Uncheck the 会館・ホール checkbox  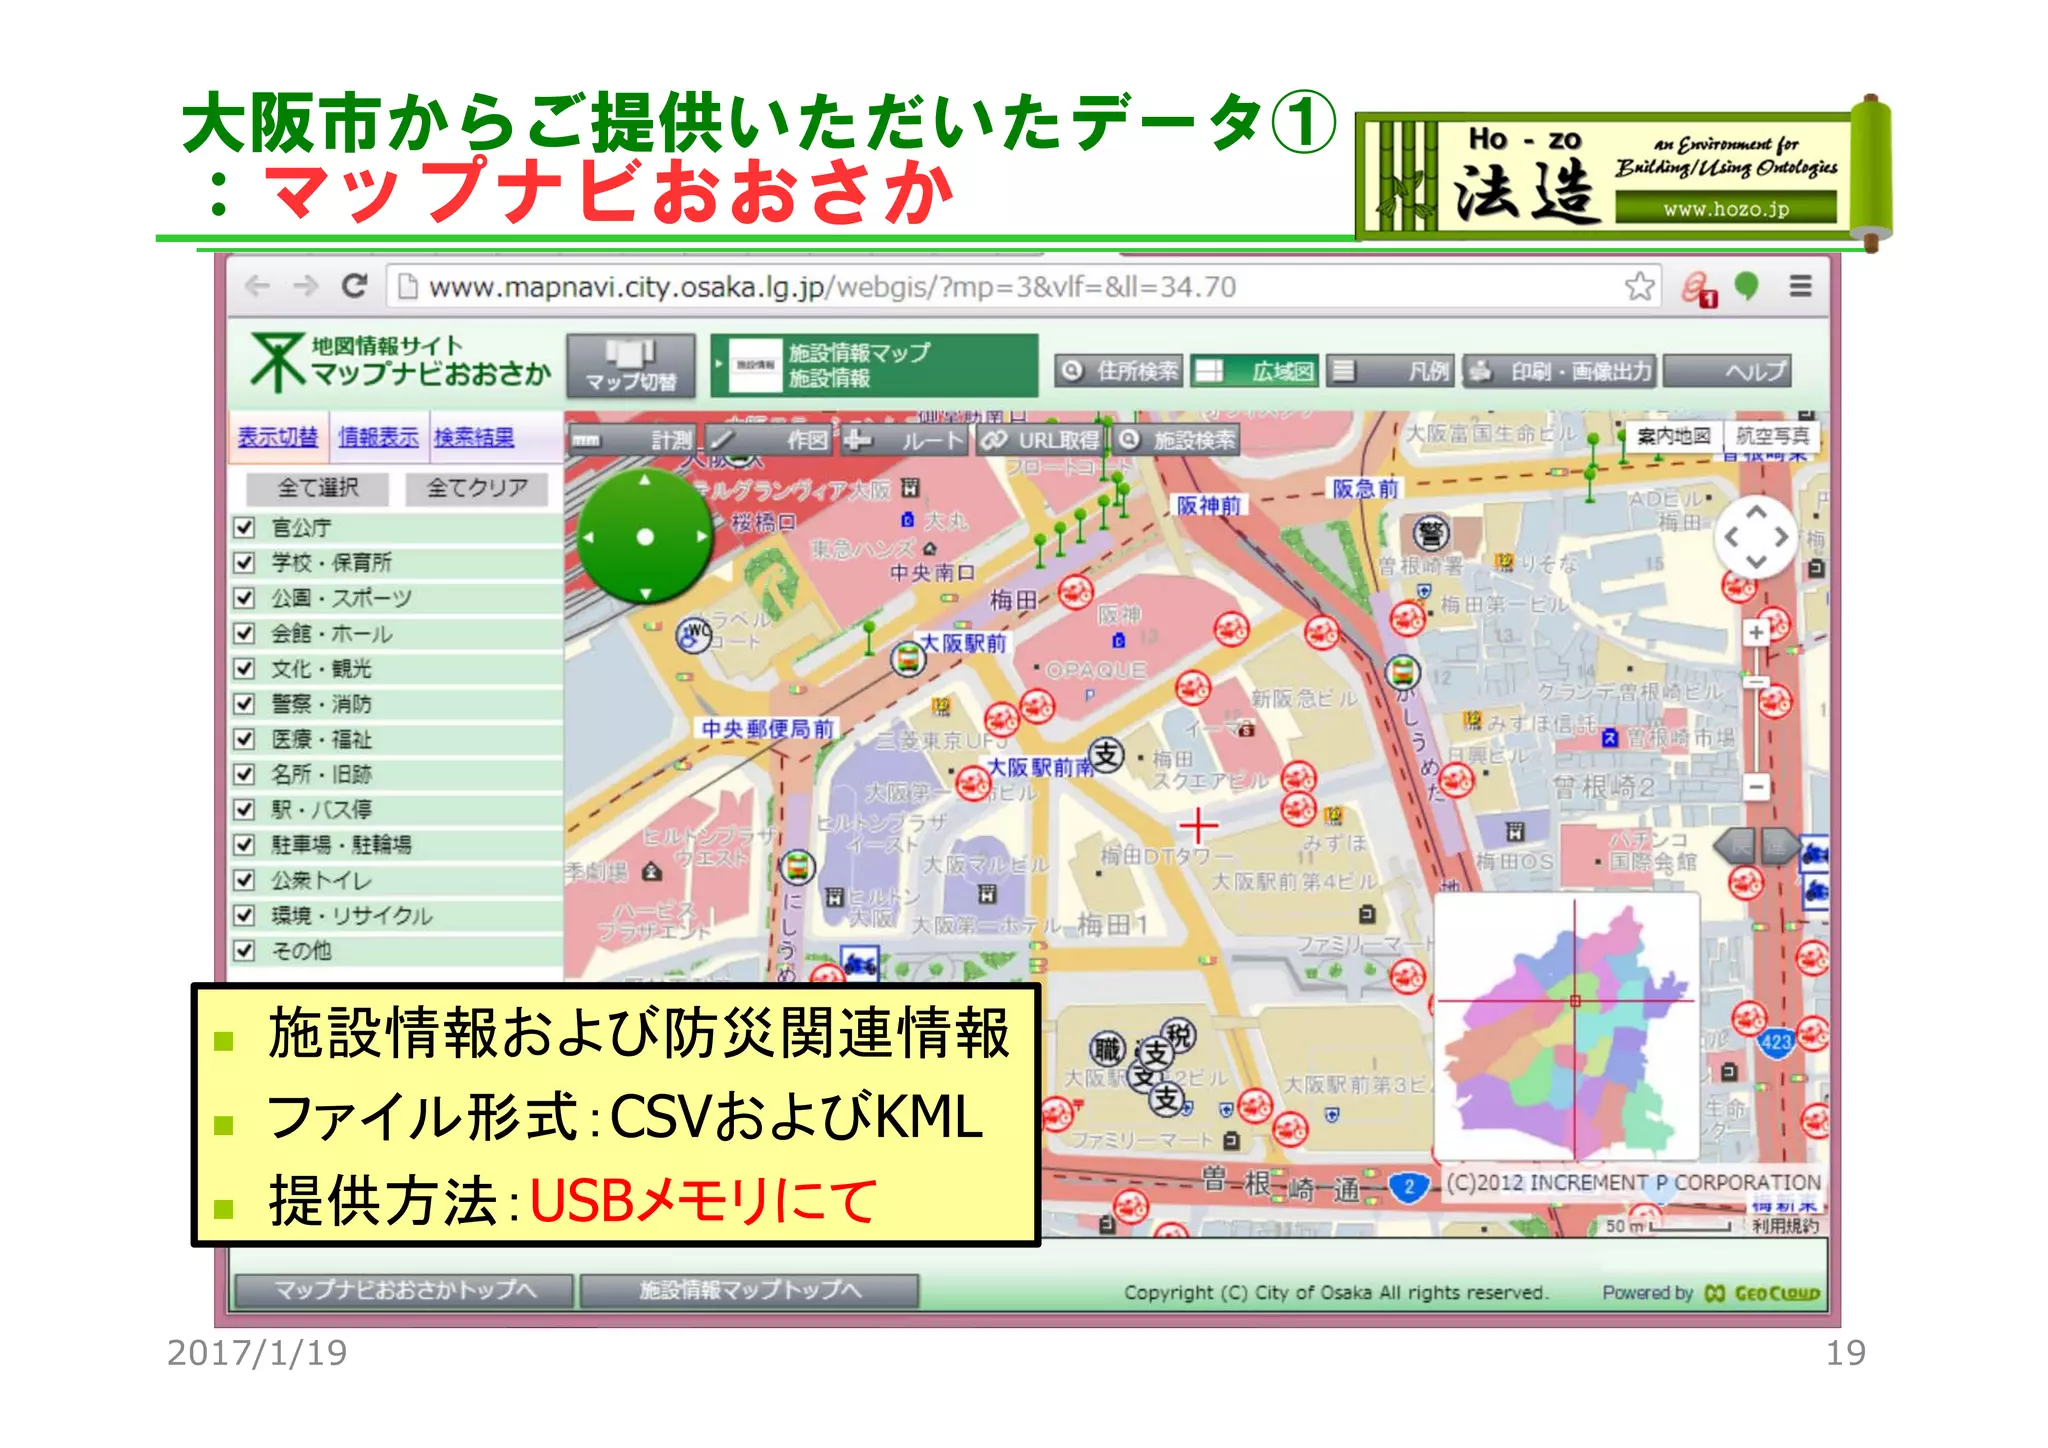(244, 633)
